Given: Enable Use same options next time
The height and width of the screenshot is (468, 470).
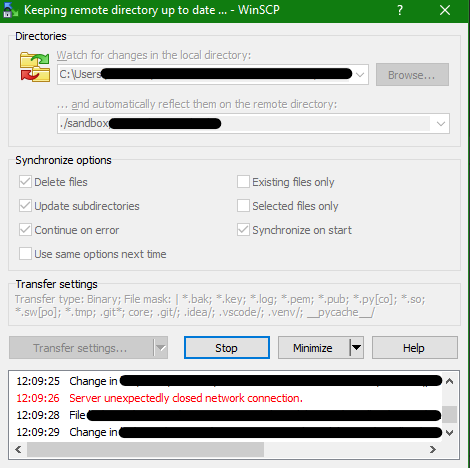Looking at the screenshot, I should click(x=25, y=254).
